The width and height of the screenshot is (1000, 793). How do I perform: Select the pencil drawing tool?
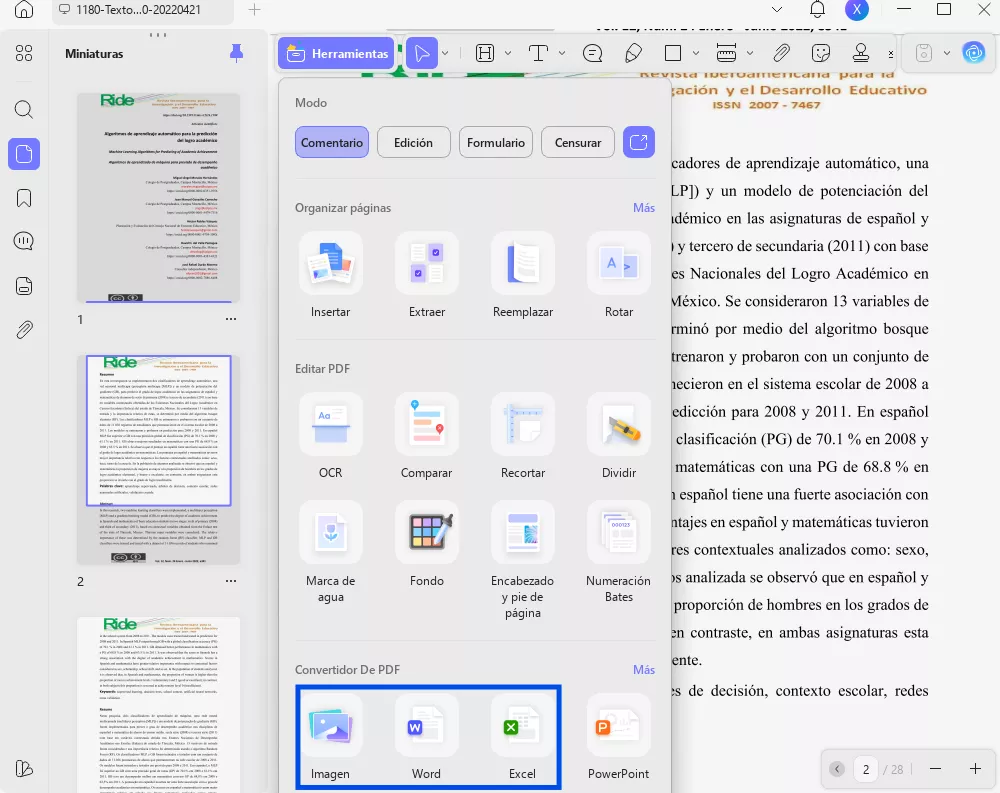pos(633,54)
